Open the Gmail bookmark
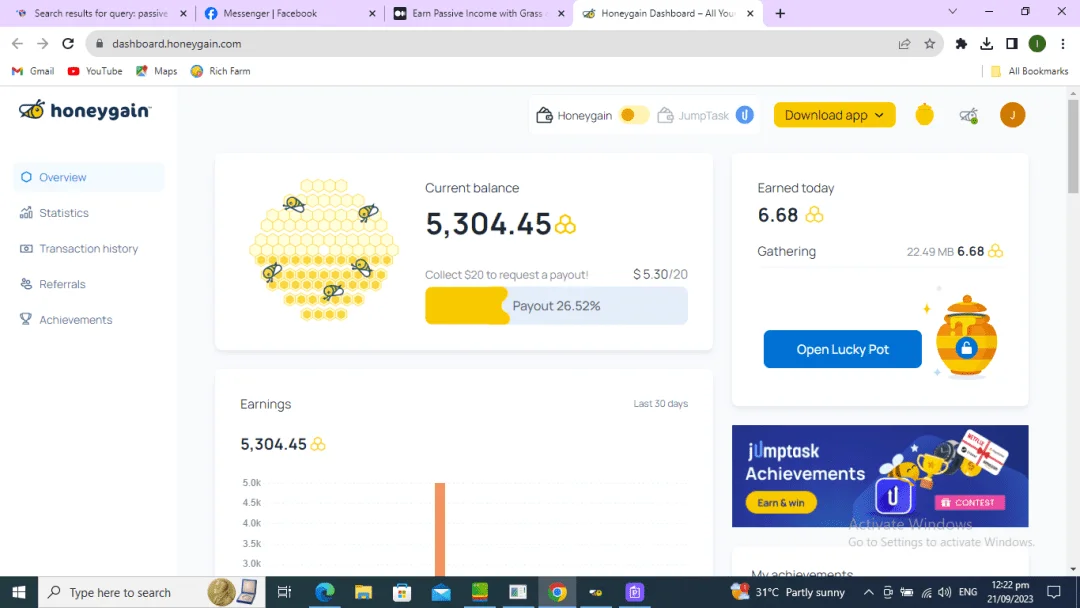 (x=33, y=71)
